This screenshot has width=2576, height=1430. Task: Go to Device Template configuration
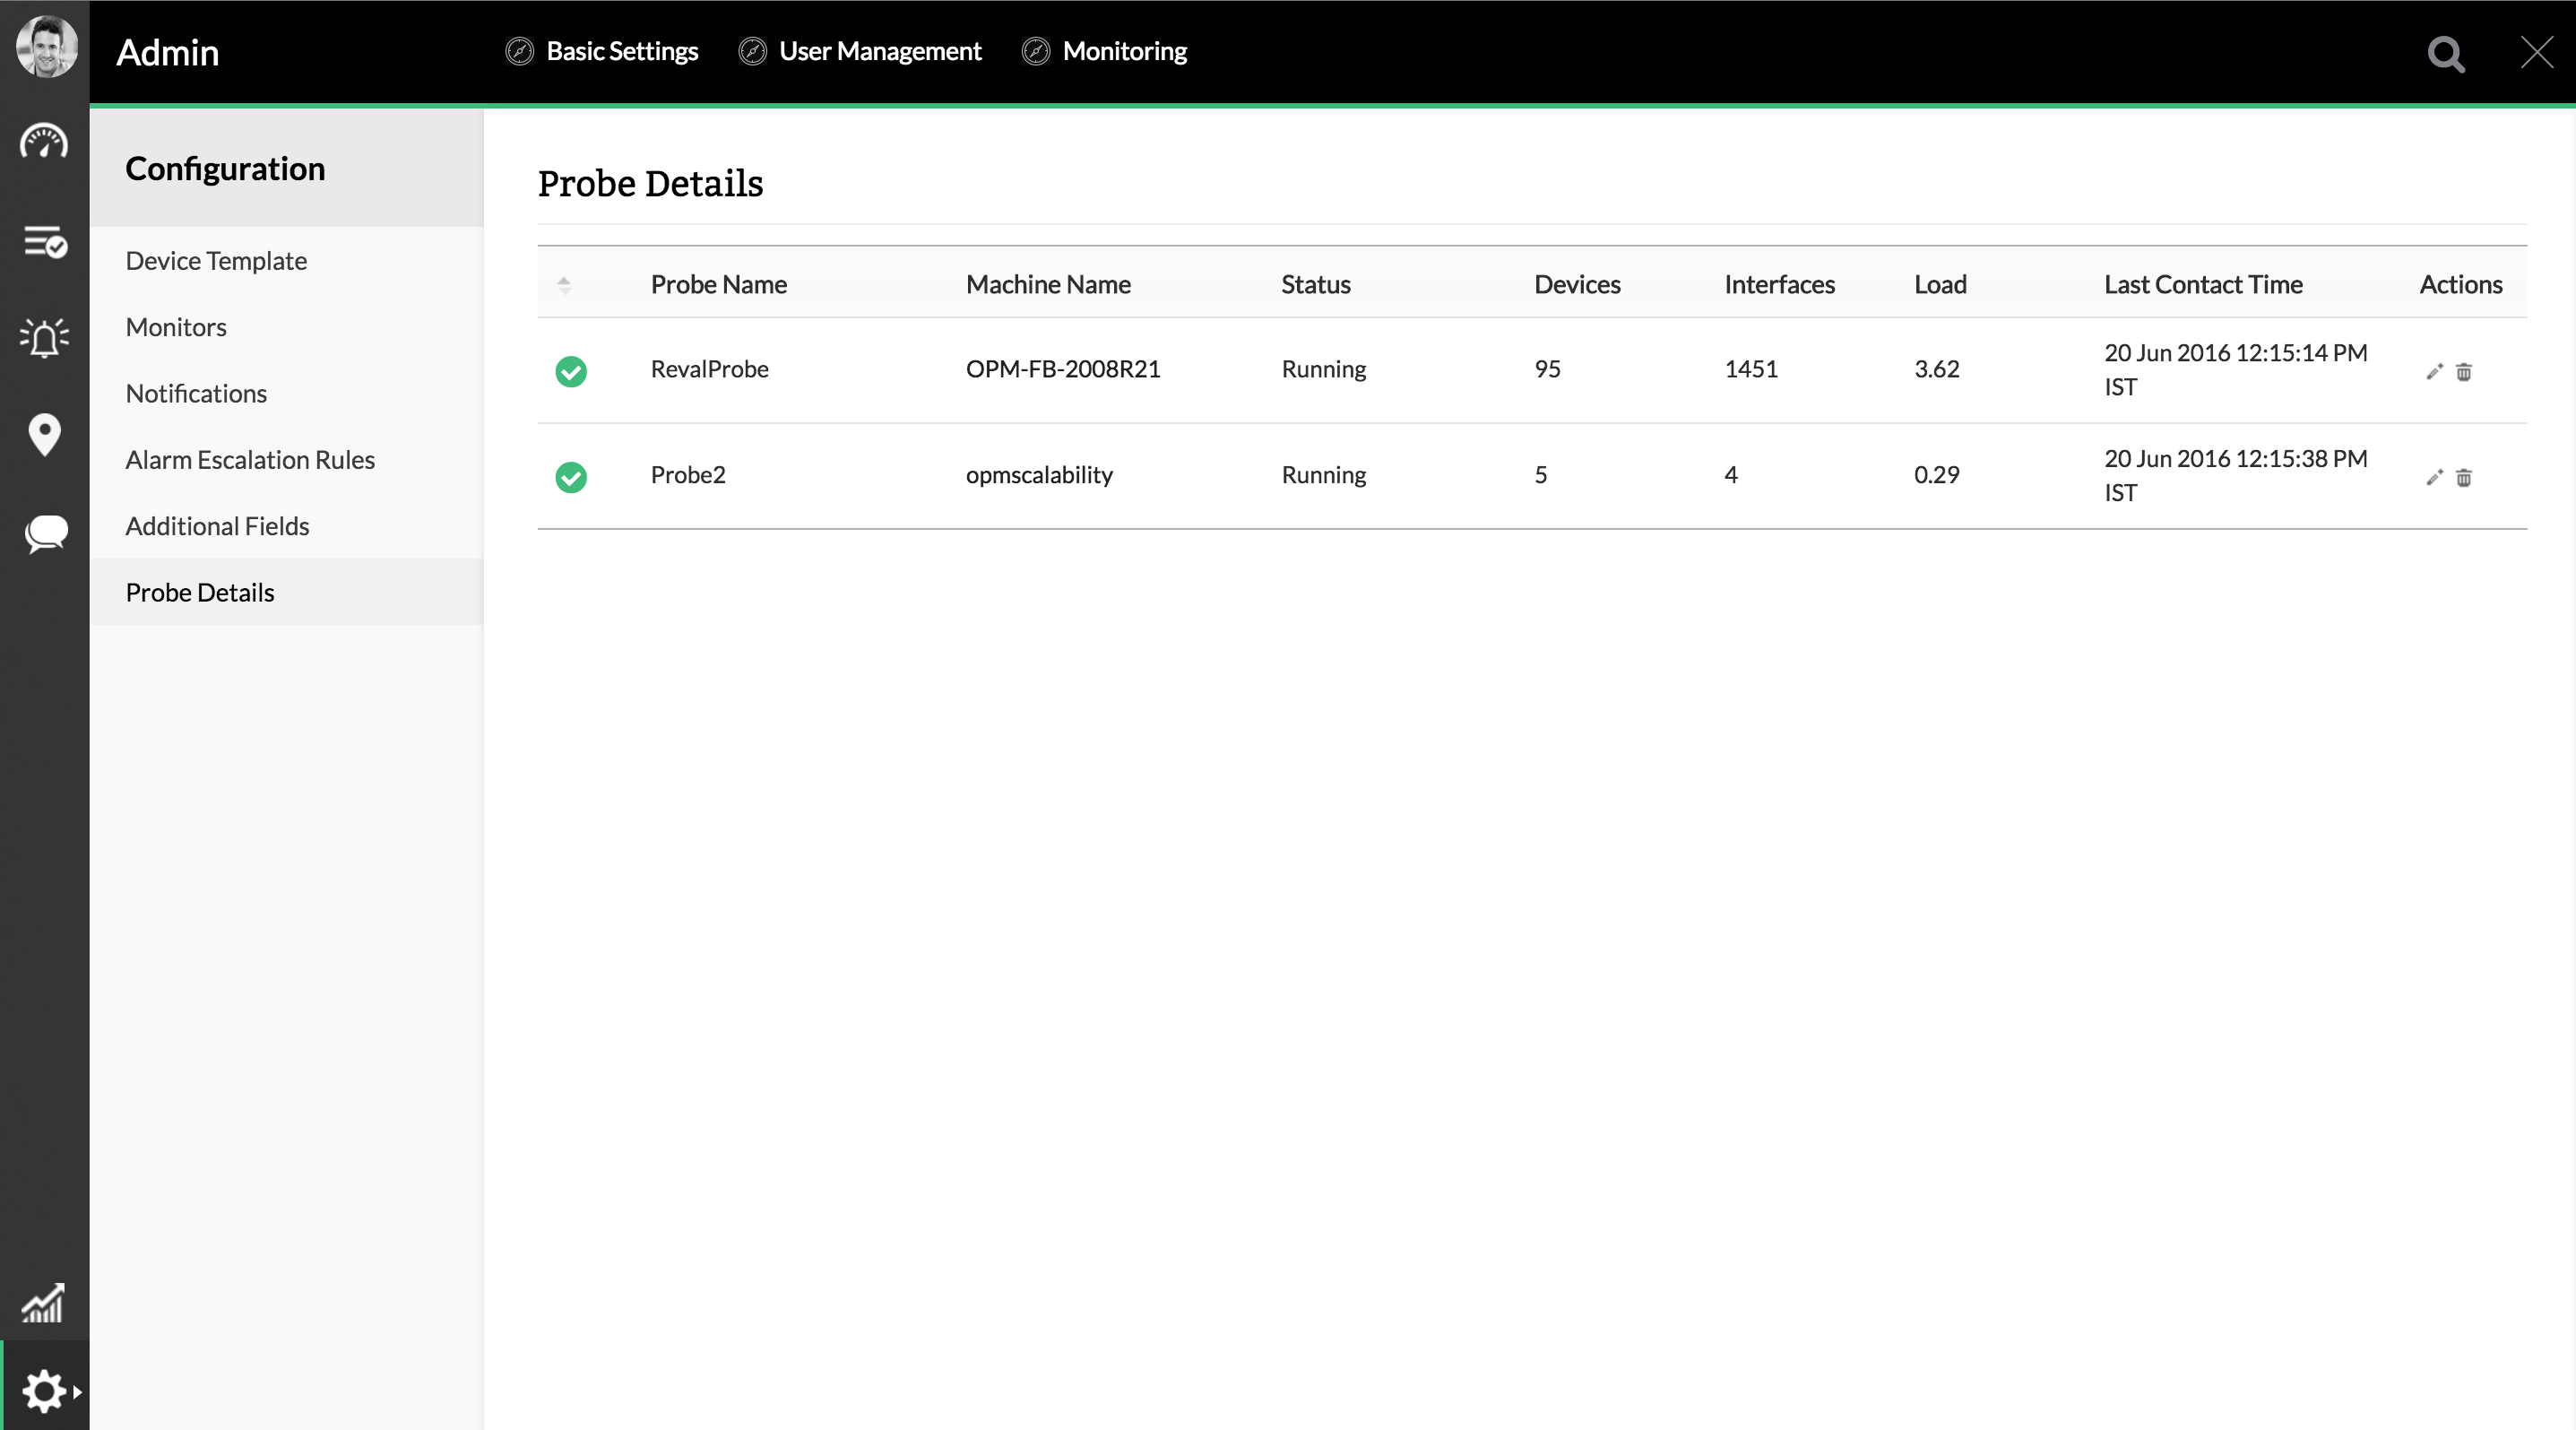coord(216,261)
